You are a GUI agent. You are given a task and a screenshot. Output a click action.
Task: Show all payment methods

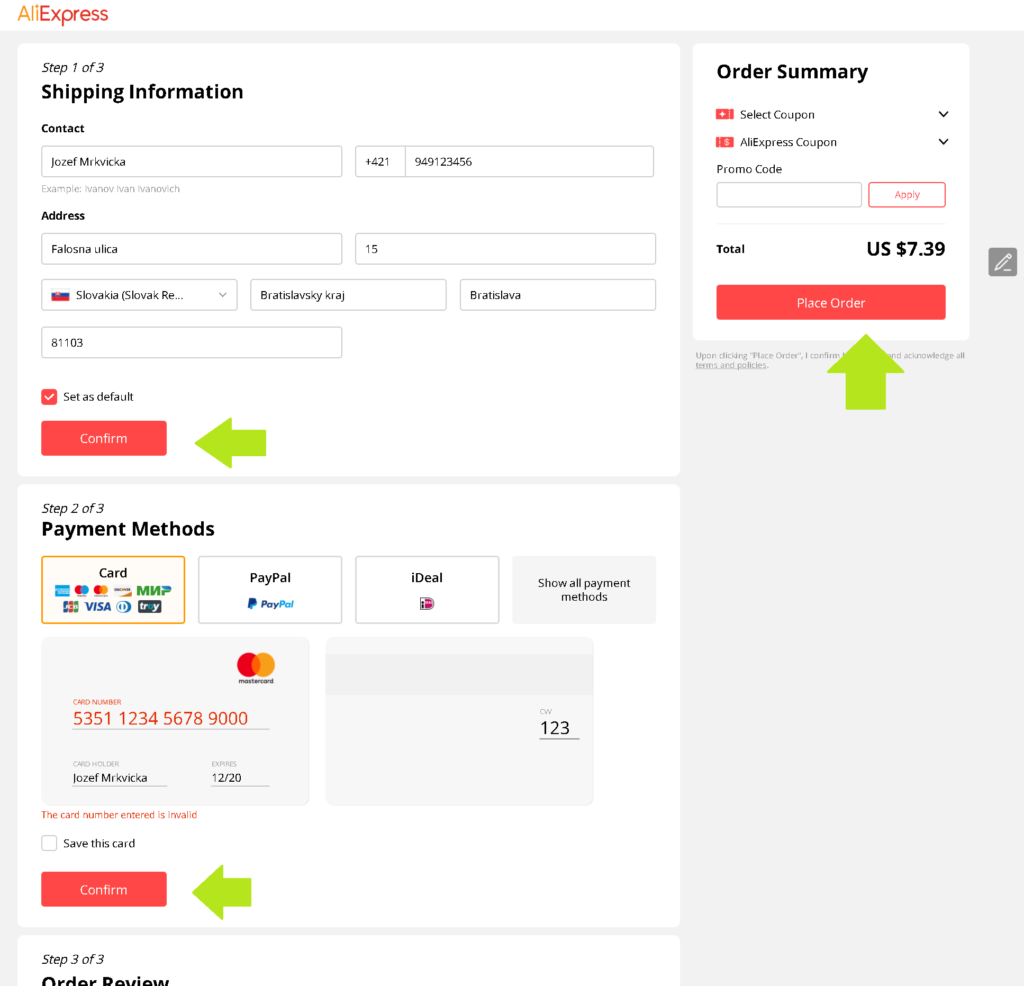[584, 590]
